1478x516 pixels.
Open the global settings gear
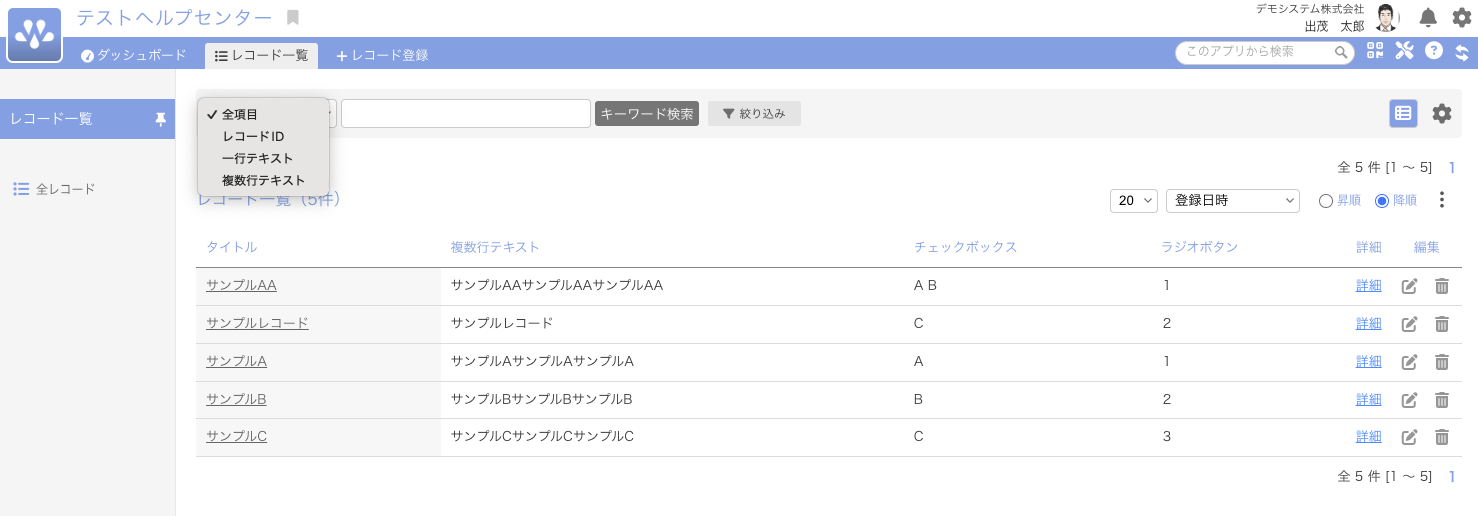pyautogui.click(x=1461, y=17)
